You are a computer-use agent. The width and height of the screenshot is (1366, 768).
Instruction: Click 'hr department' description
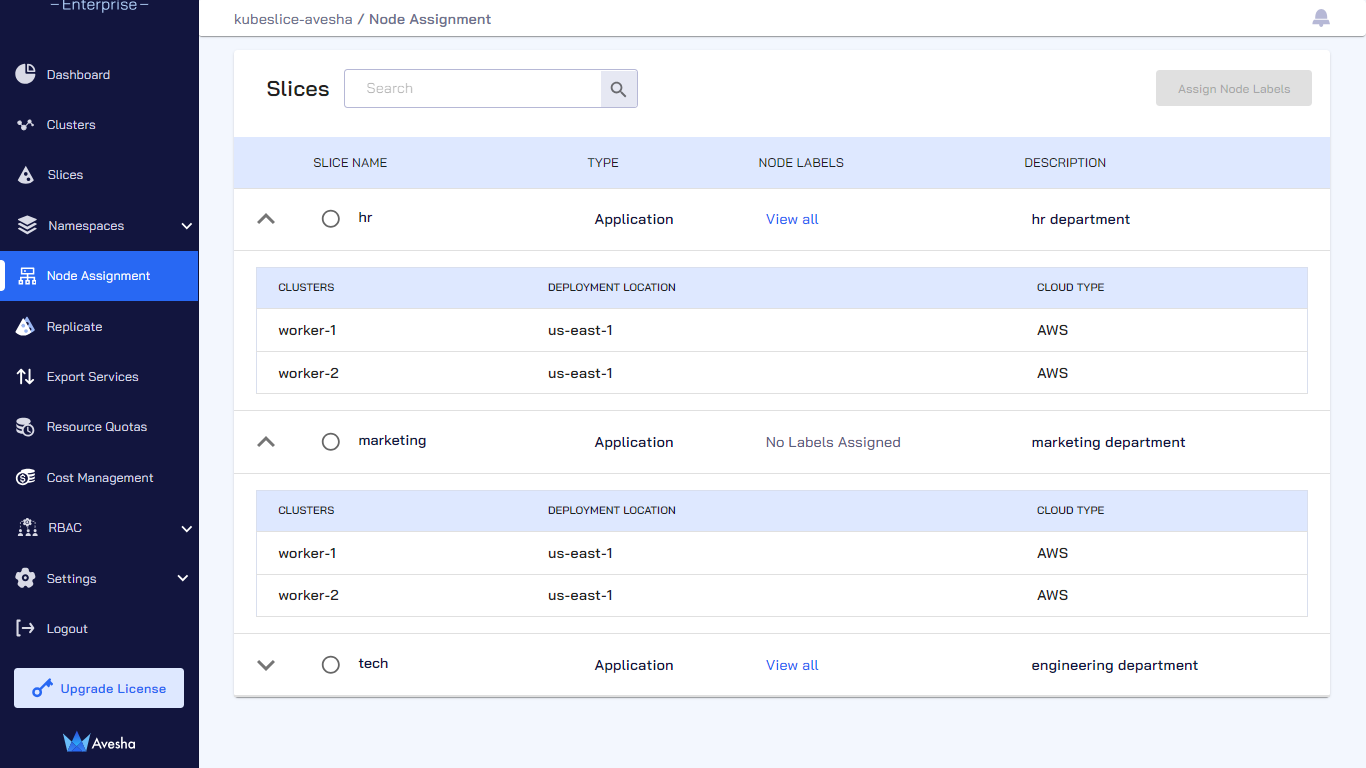click(x=1081, y=219)
